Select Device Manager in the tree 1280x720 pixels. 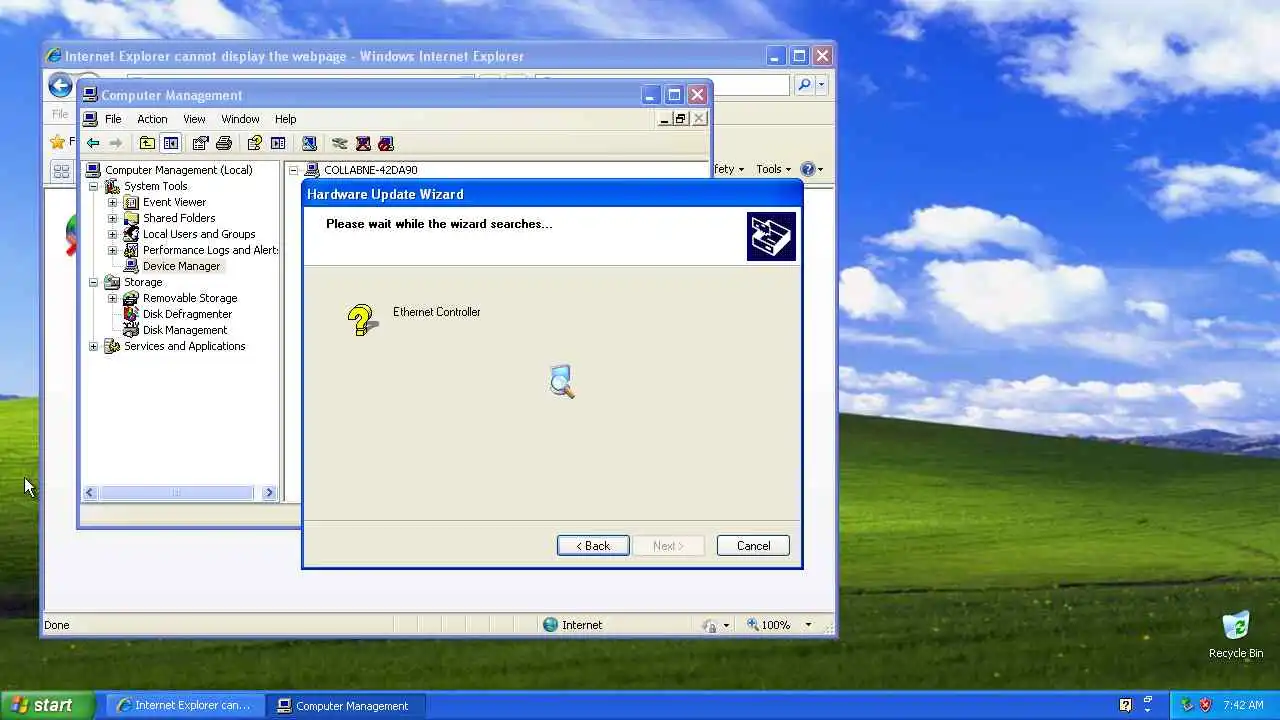[181, 266]
